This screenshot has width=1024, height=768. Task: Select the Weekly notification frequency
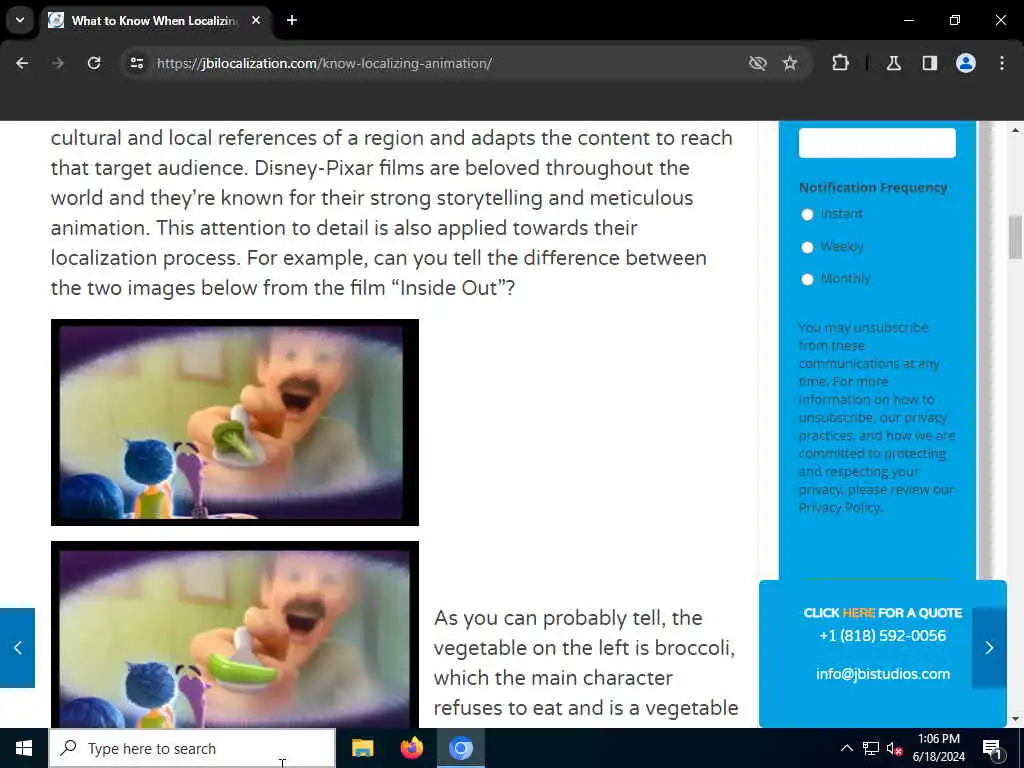[807, 247]
